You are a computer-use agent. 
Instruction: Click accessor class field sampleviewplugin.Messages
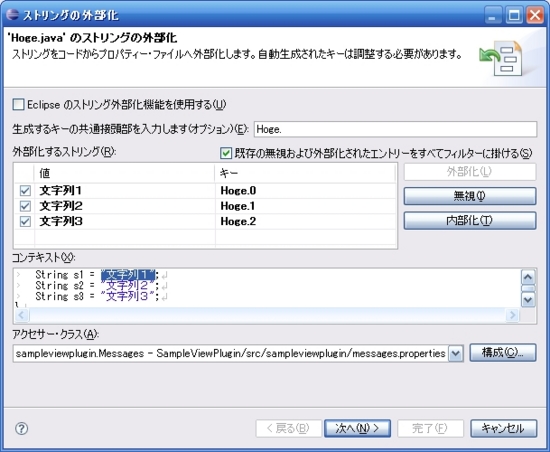pyautogui.click(x=230, y=353)
